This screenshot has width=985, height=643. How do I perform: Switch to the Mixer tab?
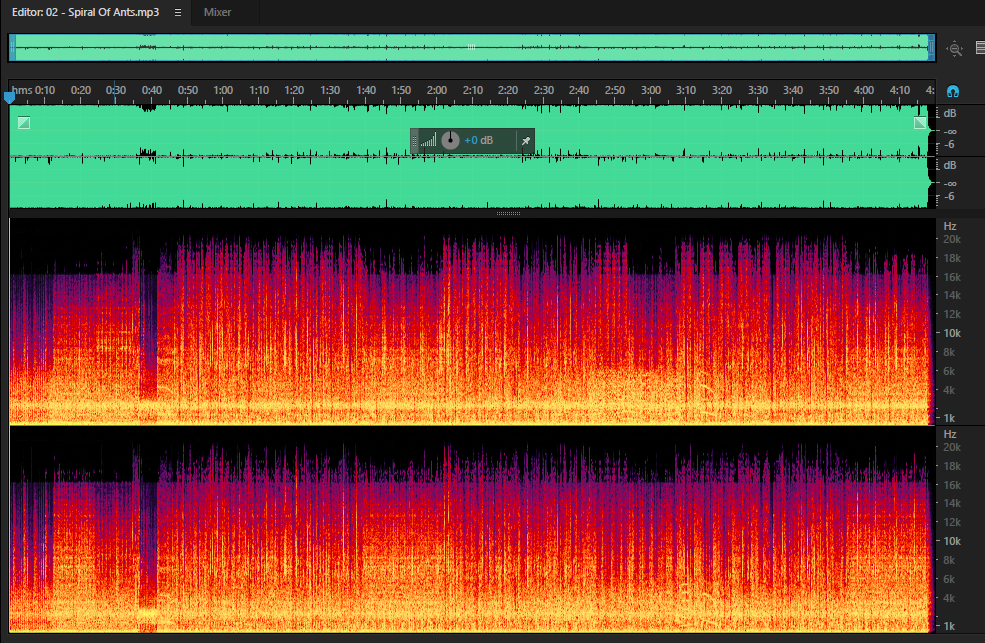[x=217, y=13]
